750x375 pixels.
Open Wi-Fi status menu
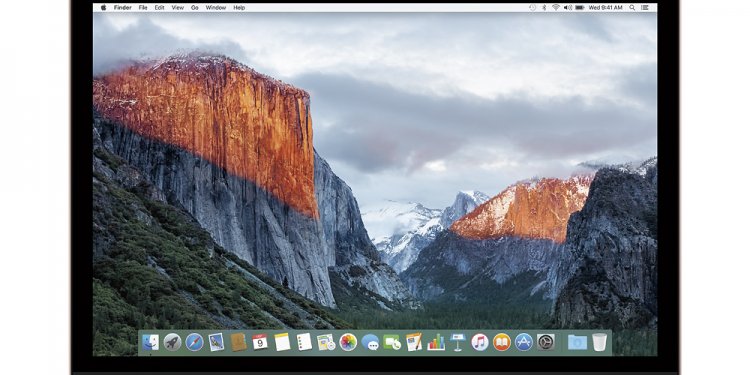click(556, 8)
